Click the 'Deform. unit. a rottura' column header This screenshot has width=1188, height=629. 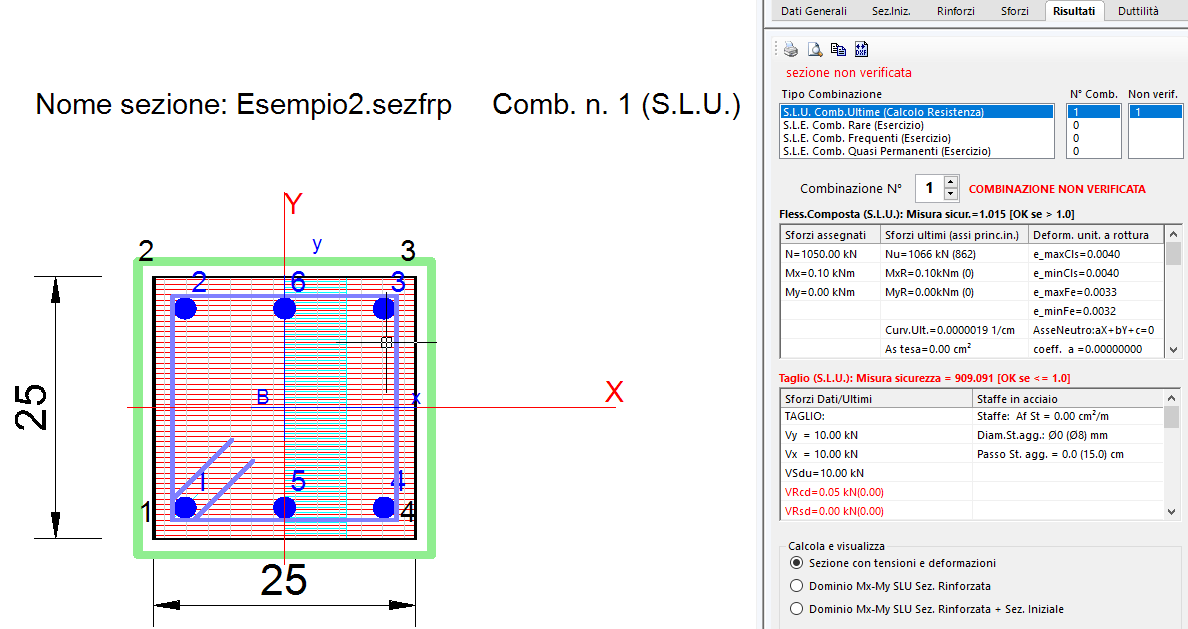[1096, 235]
